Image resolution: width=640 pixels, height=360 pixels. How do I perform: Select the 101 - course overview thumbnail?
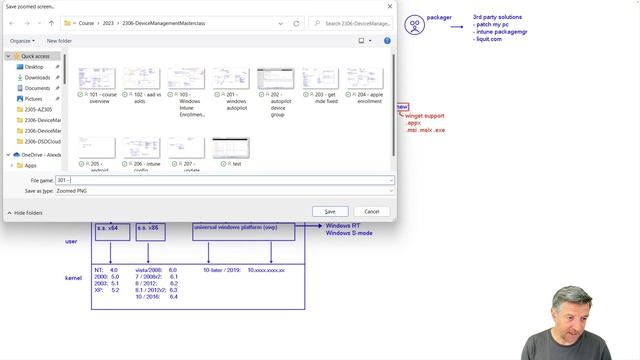pos(97,78)
